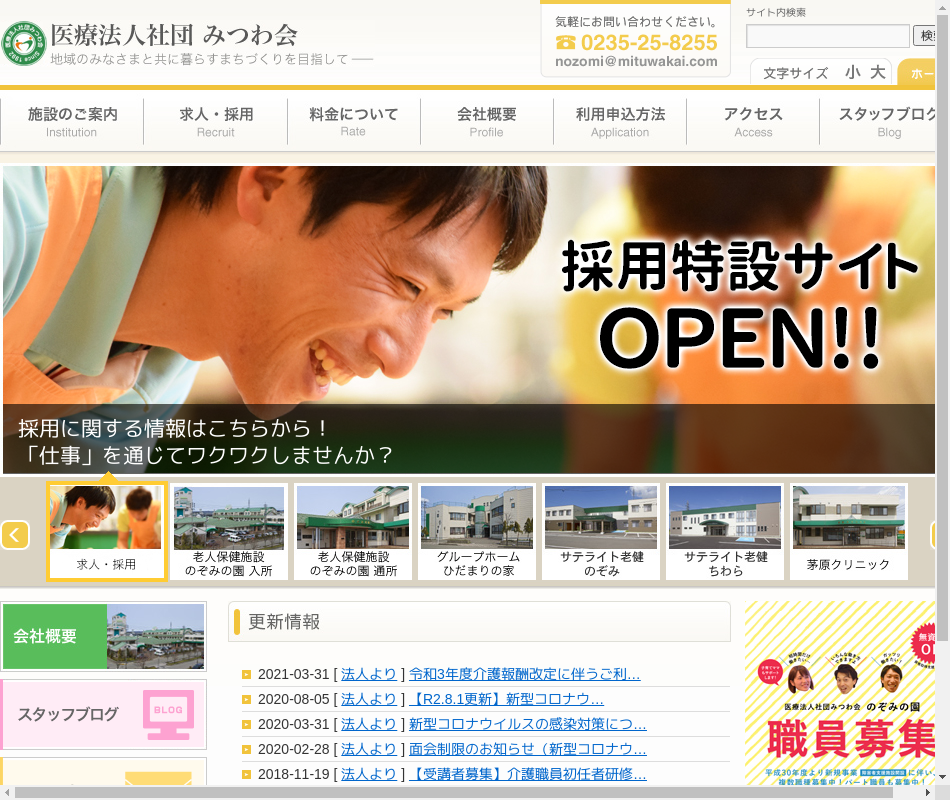This screenshot has height=800, width=950.
Task: Open the 施設のご案内 Institution menu
Action: click(72, 122)
